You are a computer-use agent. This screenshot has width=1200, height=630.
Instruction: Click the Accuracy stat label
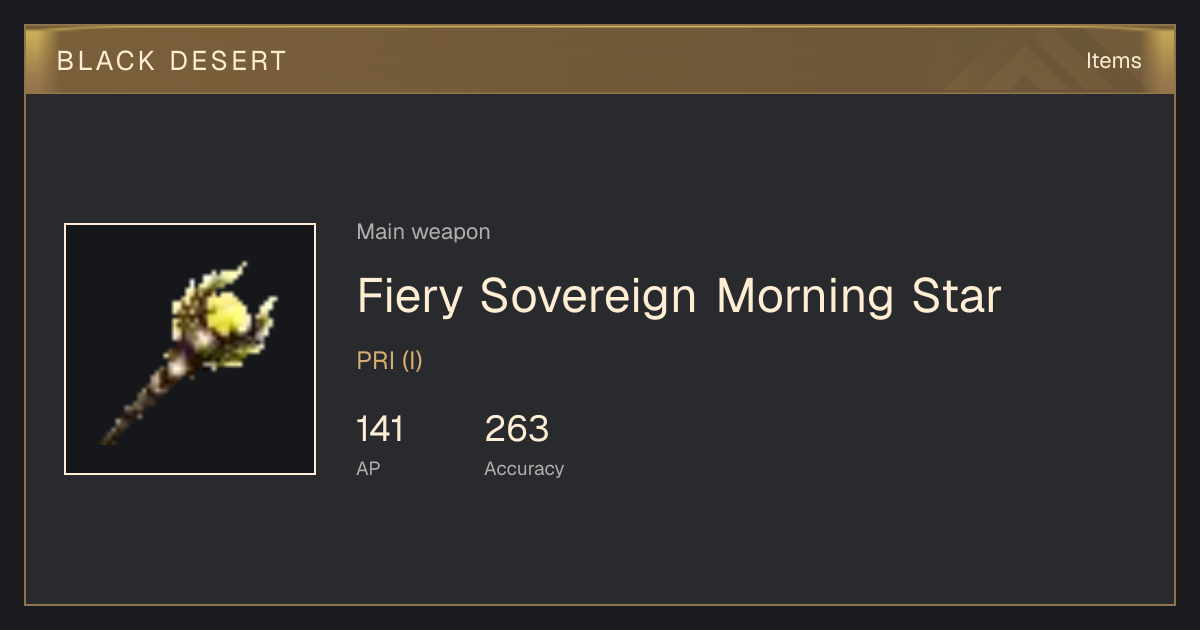click(x=524, y=468)
